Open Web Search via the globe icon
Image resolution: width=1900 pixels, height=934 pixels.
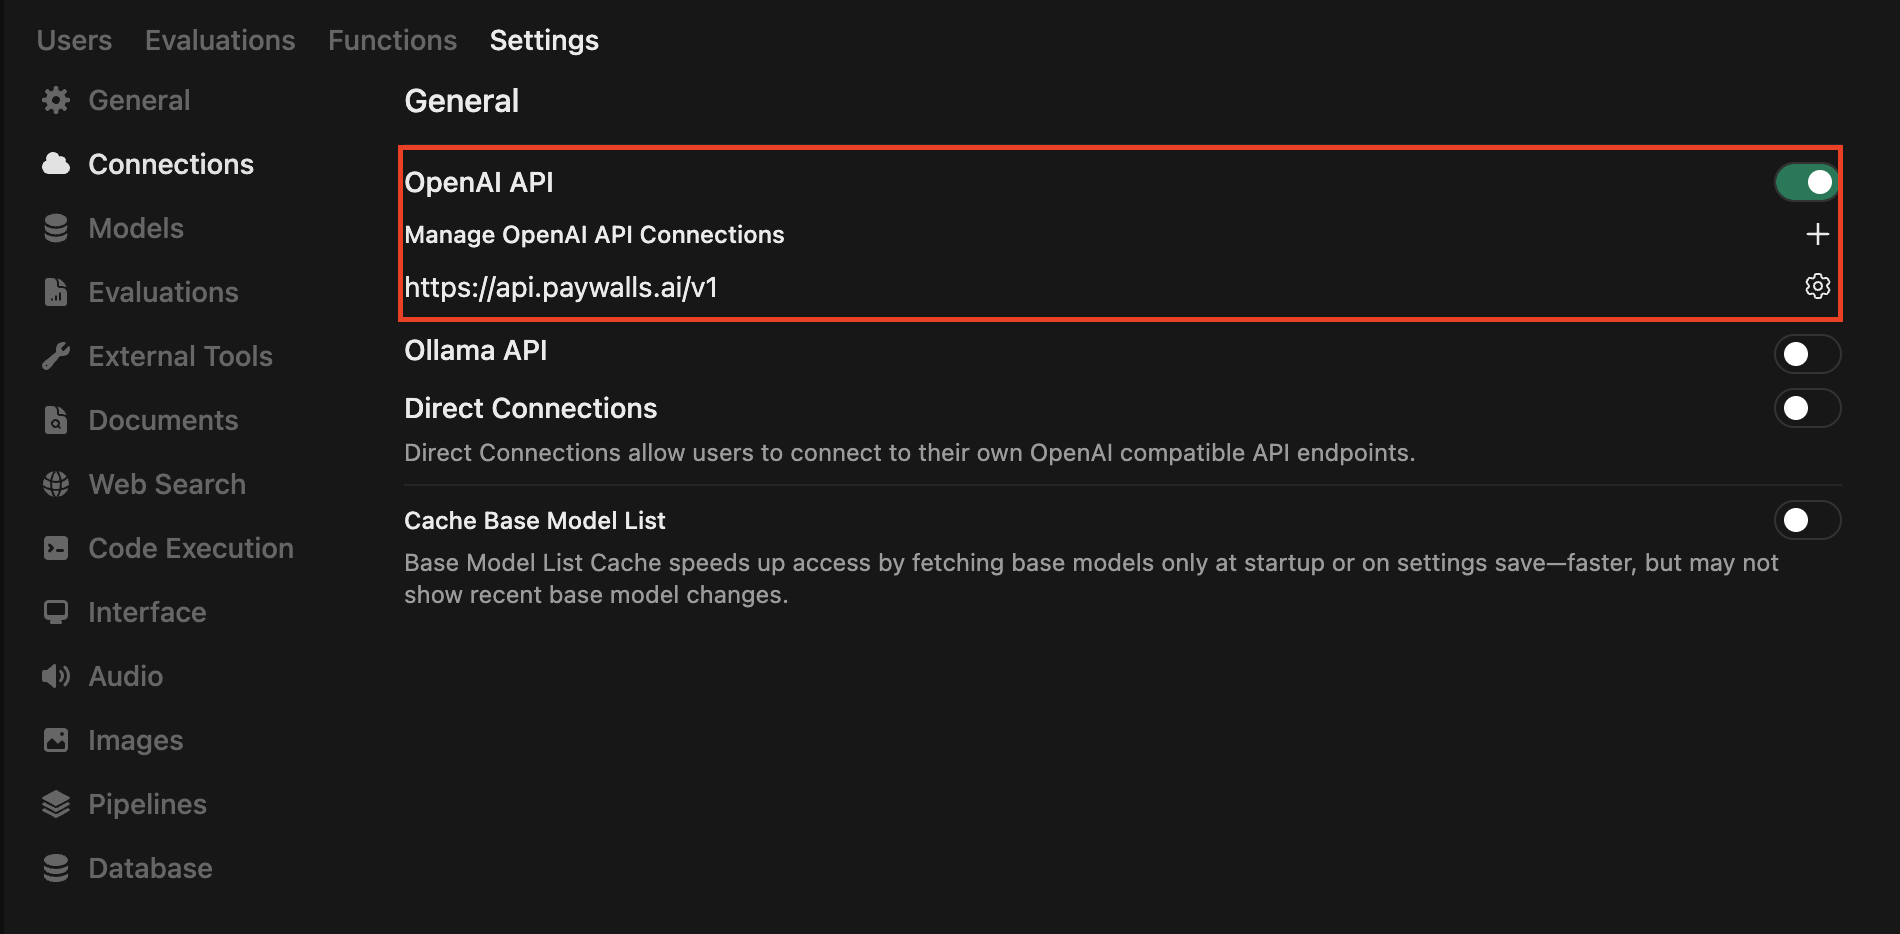click(x=55, y=483)
